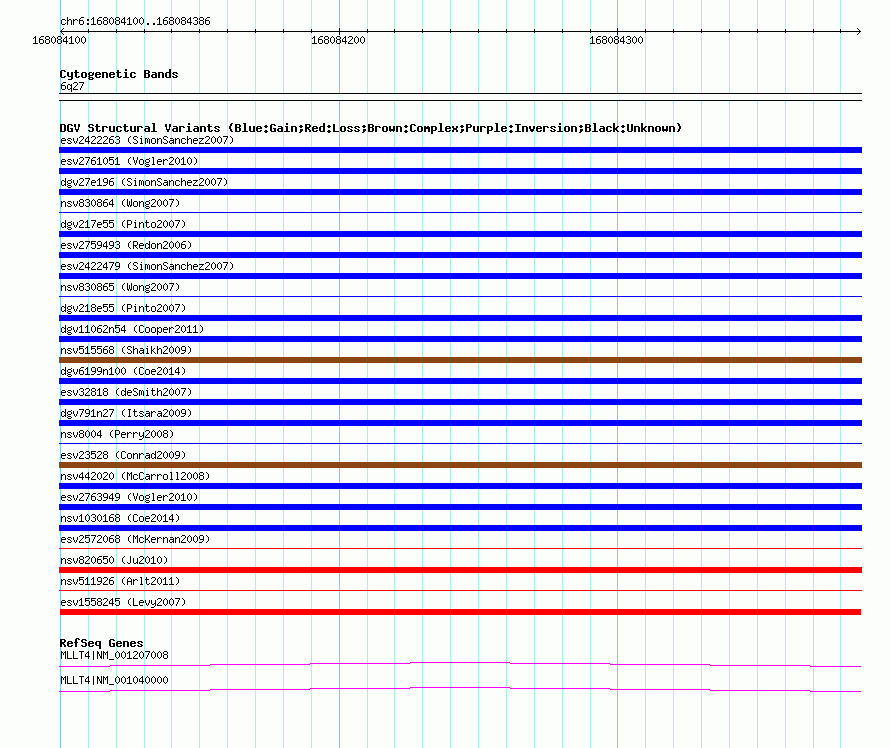Click the 168084200 ruler coordinate

coord(338,40)
